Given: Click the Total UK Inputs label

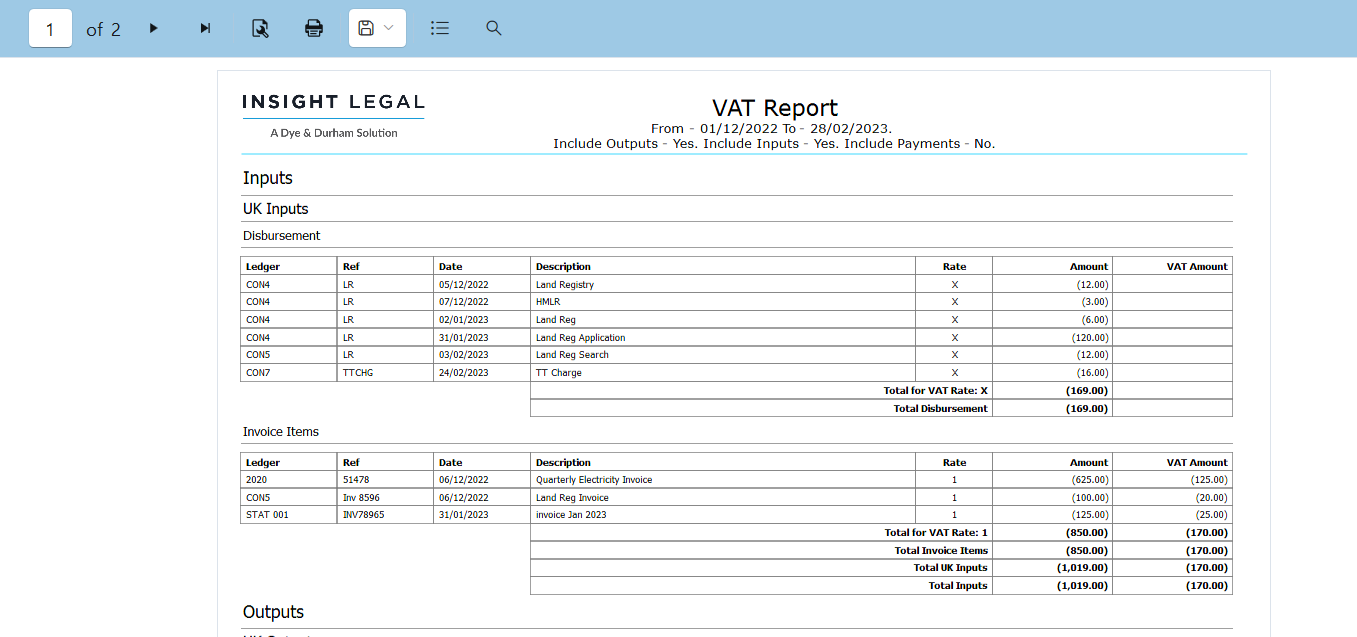Looking at the screenshot, I should pyautogui.click(x=951, y=568).
